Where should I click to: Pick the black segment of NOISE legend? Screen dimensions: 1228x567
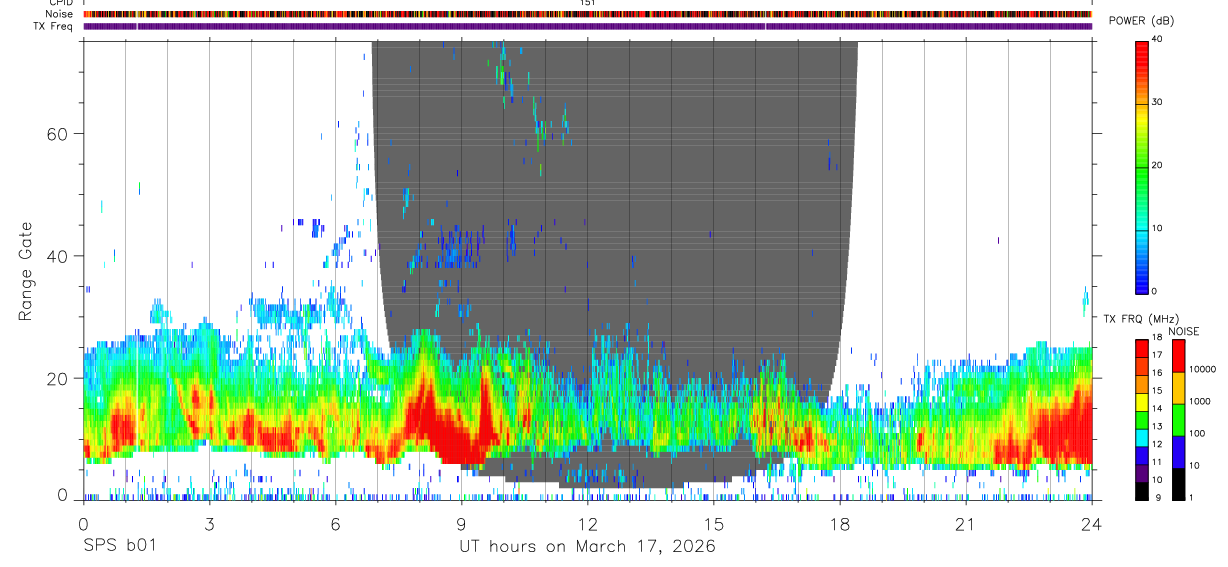[1179, 484]
